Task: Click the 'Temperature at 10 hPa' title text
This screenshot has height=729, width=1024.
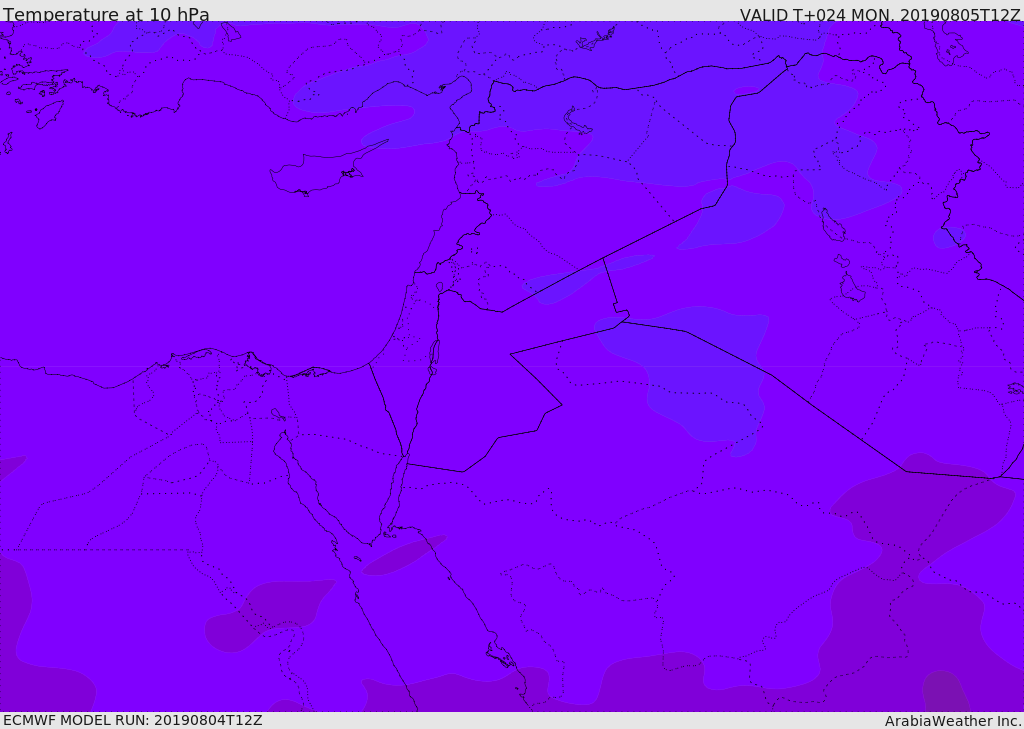Action: click(x=106, y=14)
